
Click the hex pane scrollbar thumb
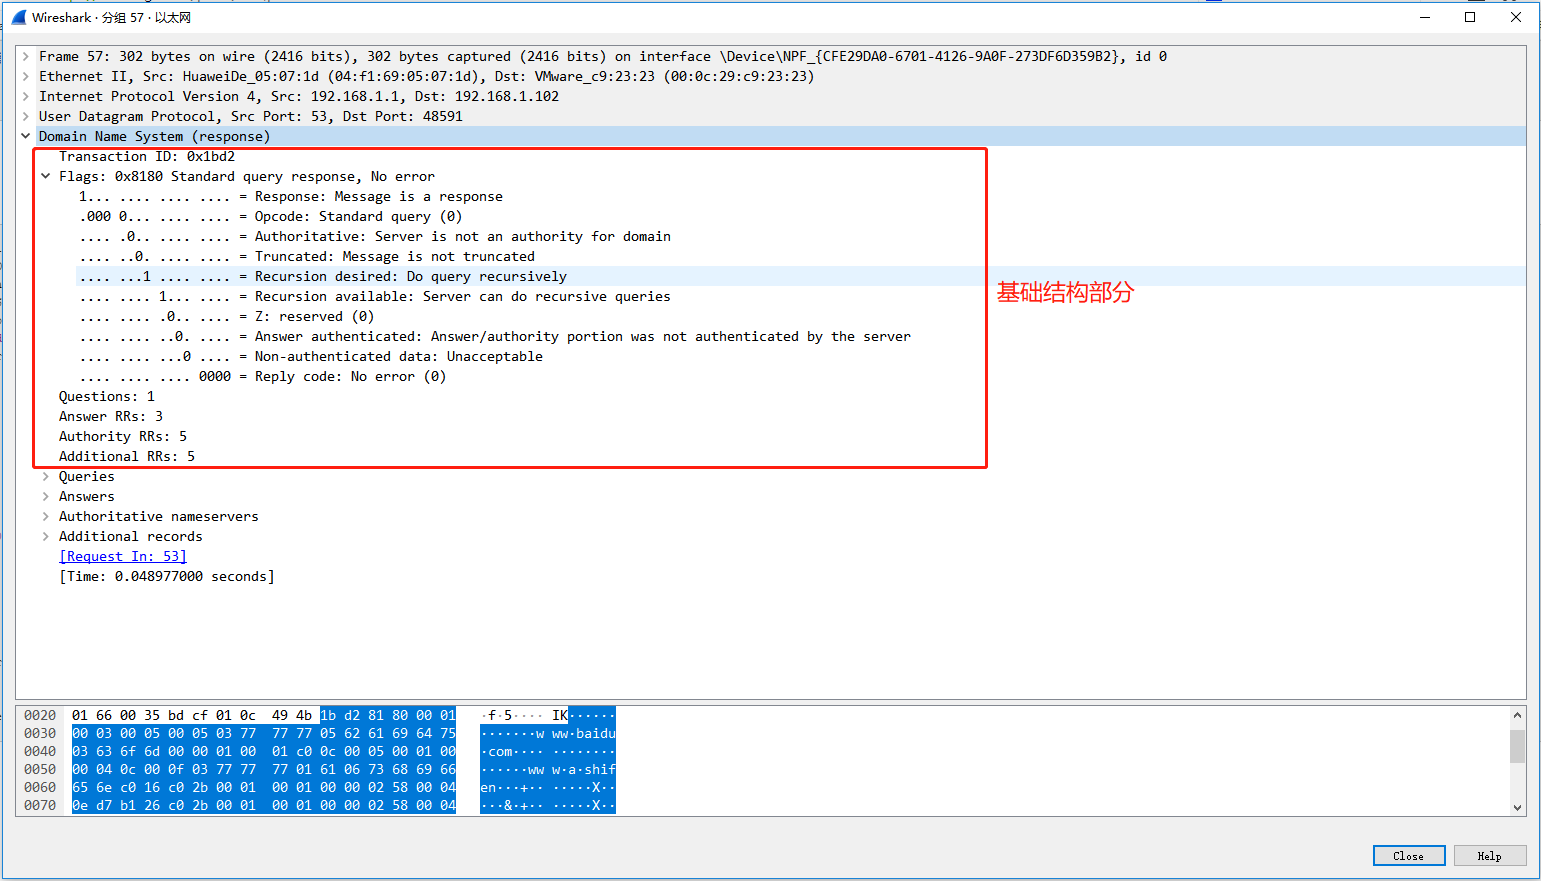1517,746
